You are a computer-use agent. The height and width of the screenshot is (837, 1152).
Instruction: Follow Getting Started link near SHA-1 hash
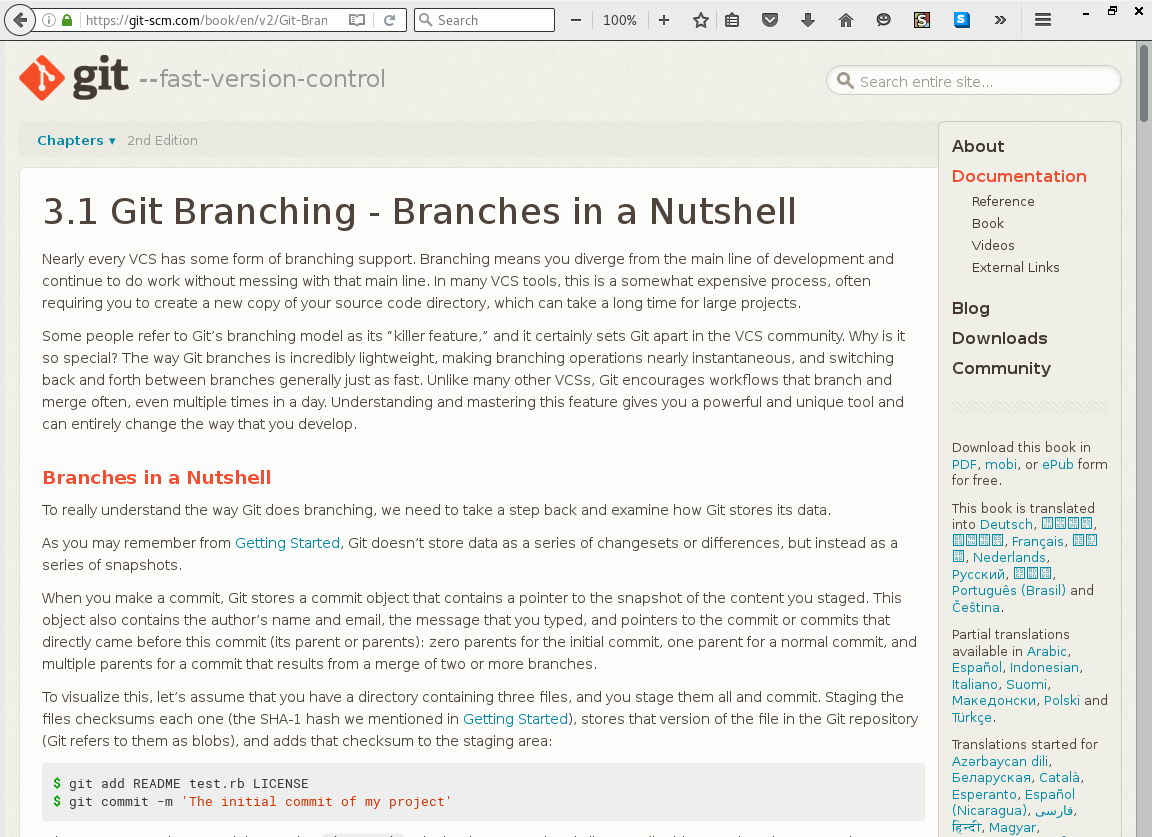pos(515,719)
